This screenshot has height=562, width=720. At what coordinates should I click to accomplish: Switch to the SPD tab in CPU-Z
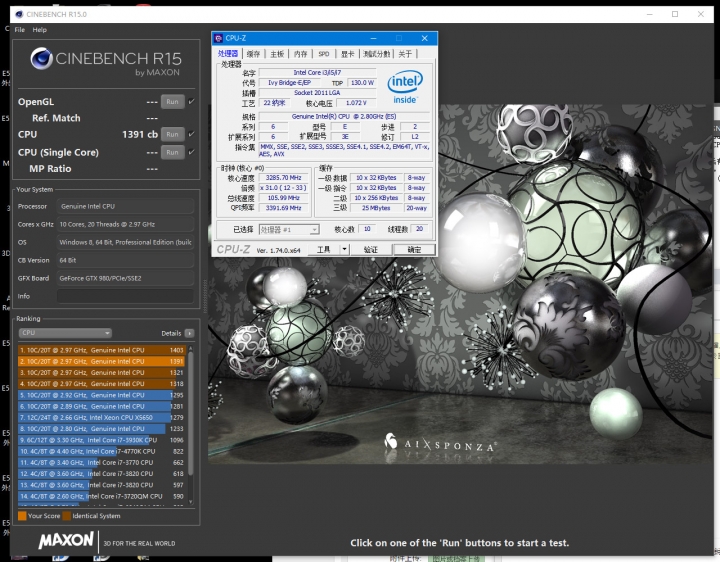(x=324, y=54)
